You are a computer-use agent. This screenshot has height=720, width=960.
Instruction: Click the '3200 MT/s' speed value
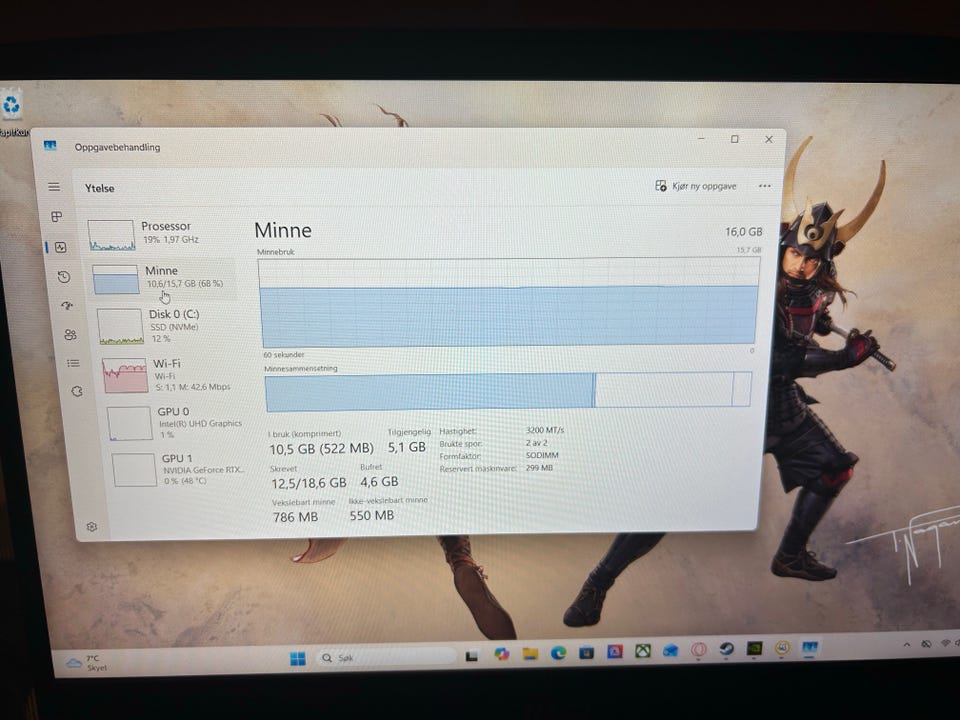pyautogui.click(x=545, y=430)
